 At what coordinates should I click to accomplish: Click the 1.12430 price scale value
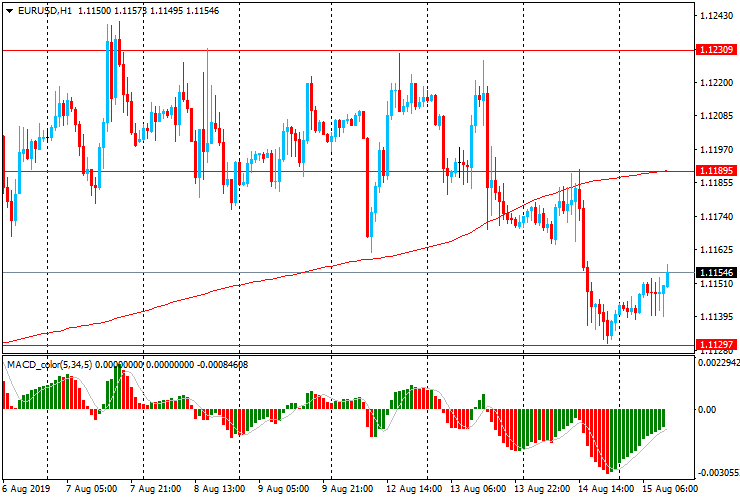point(716,16)
